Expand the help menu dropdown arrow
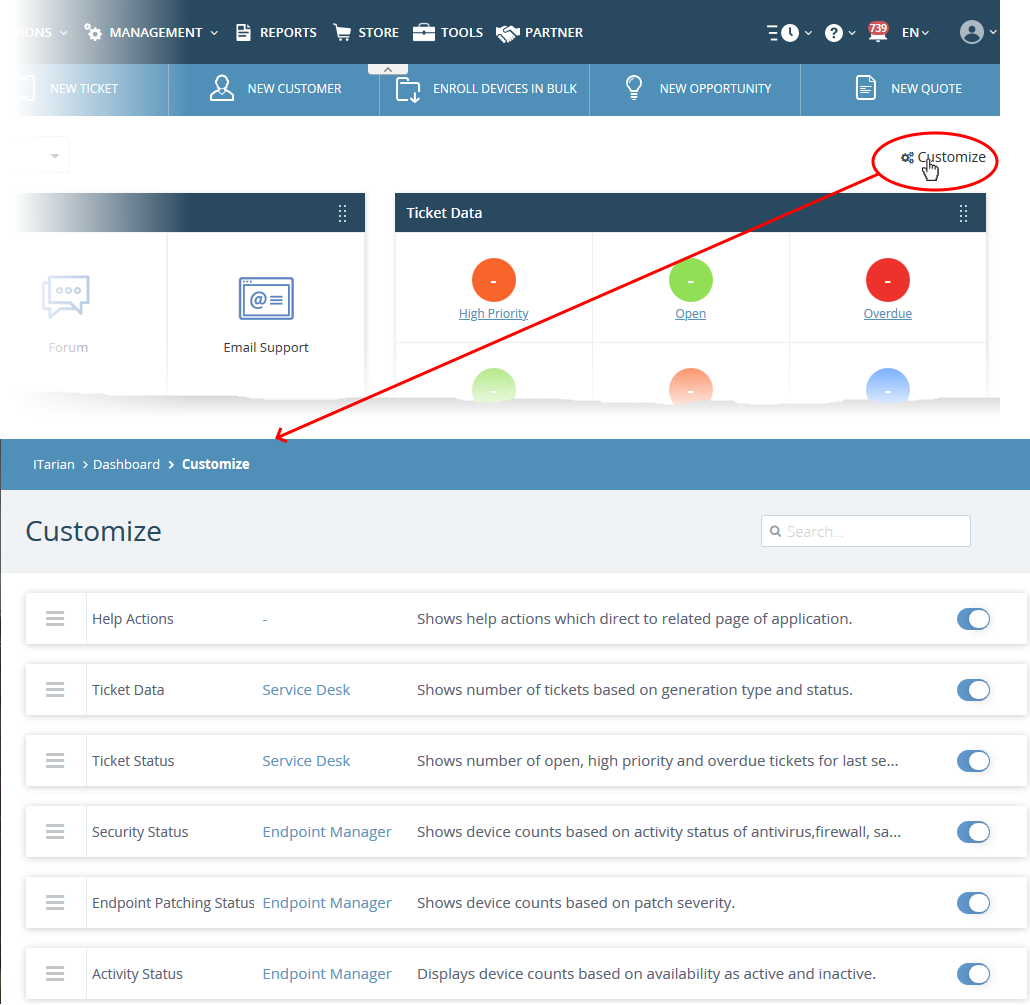 coord(852,33)
